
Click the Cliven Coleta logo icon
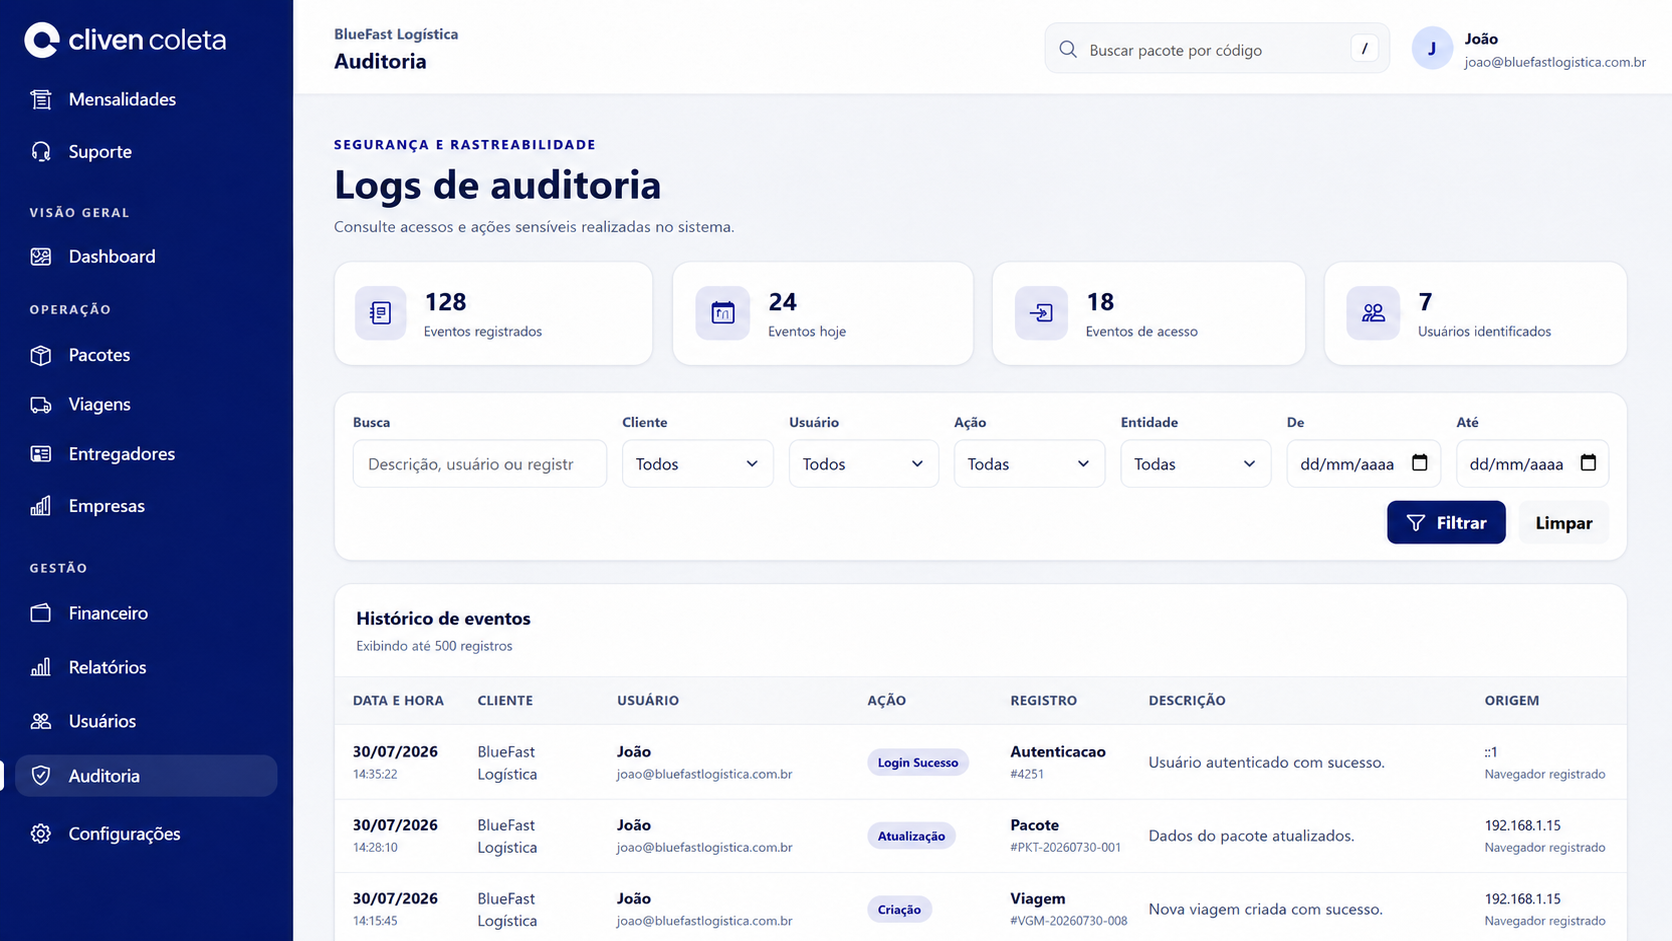point(42,40)
